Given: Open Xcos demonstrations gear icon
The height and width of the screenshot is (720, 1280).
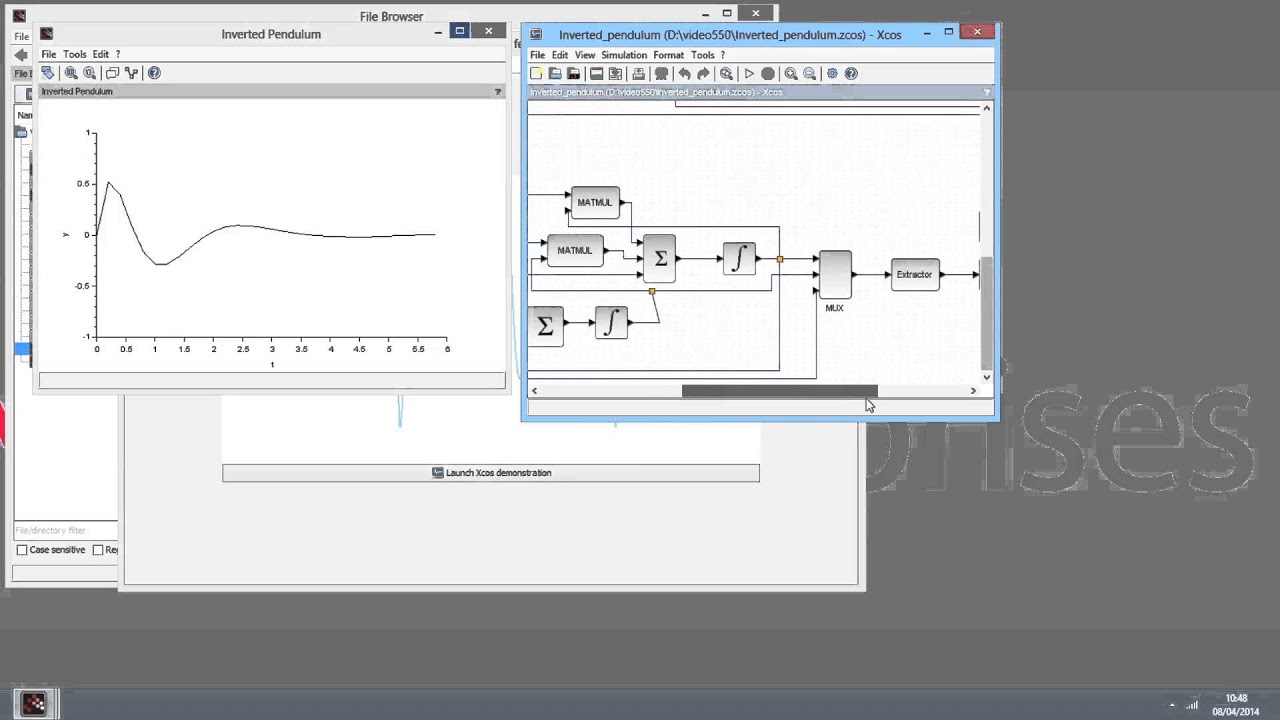Looking at the screenshot, I should tap(832, 73).
